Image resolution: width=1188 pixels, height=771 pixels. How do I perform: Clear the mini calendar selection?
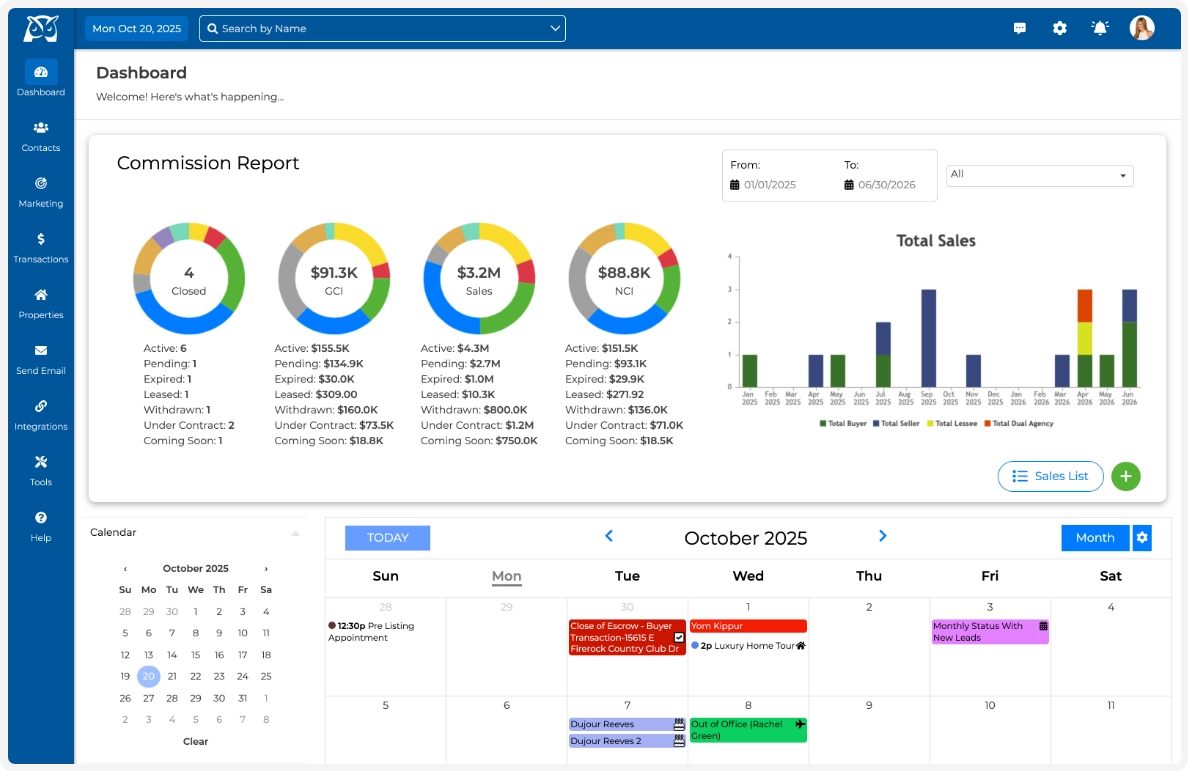point(195,741)
